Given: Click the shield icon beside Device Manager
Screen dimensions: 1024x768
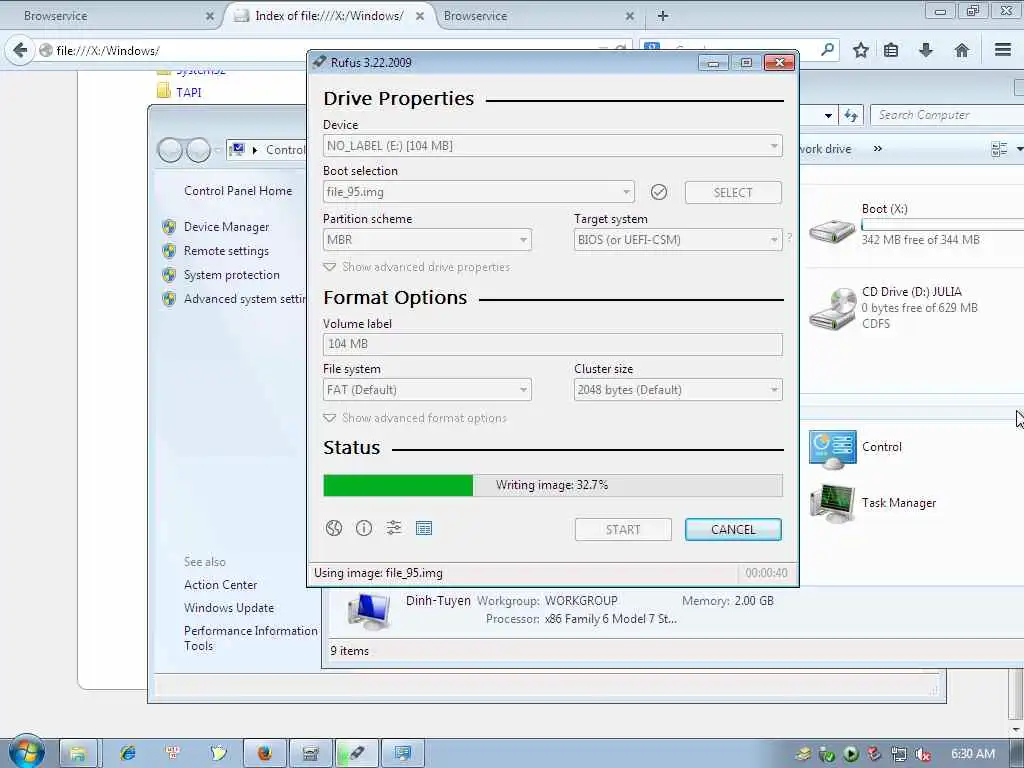Looking at the screenshot, I should [x=169, y=227].
